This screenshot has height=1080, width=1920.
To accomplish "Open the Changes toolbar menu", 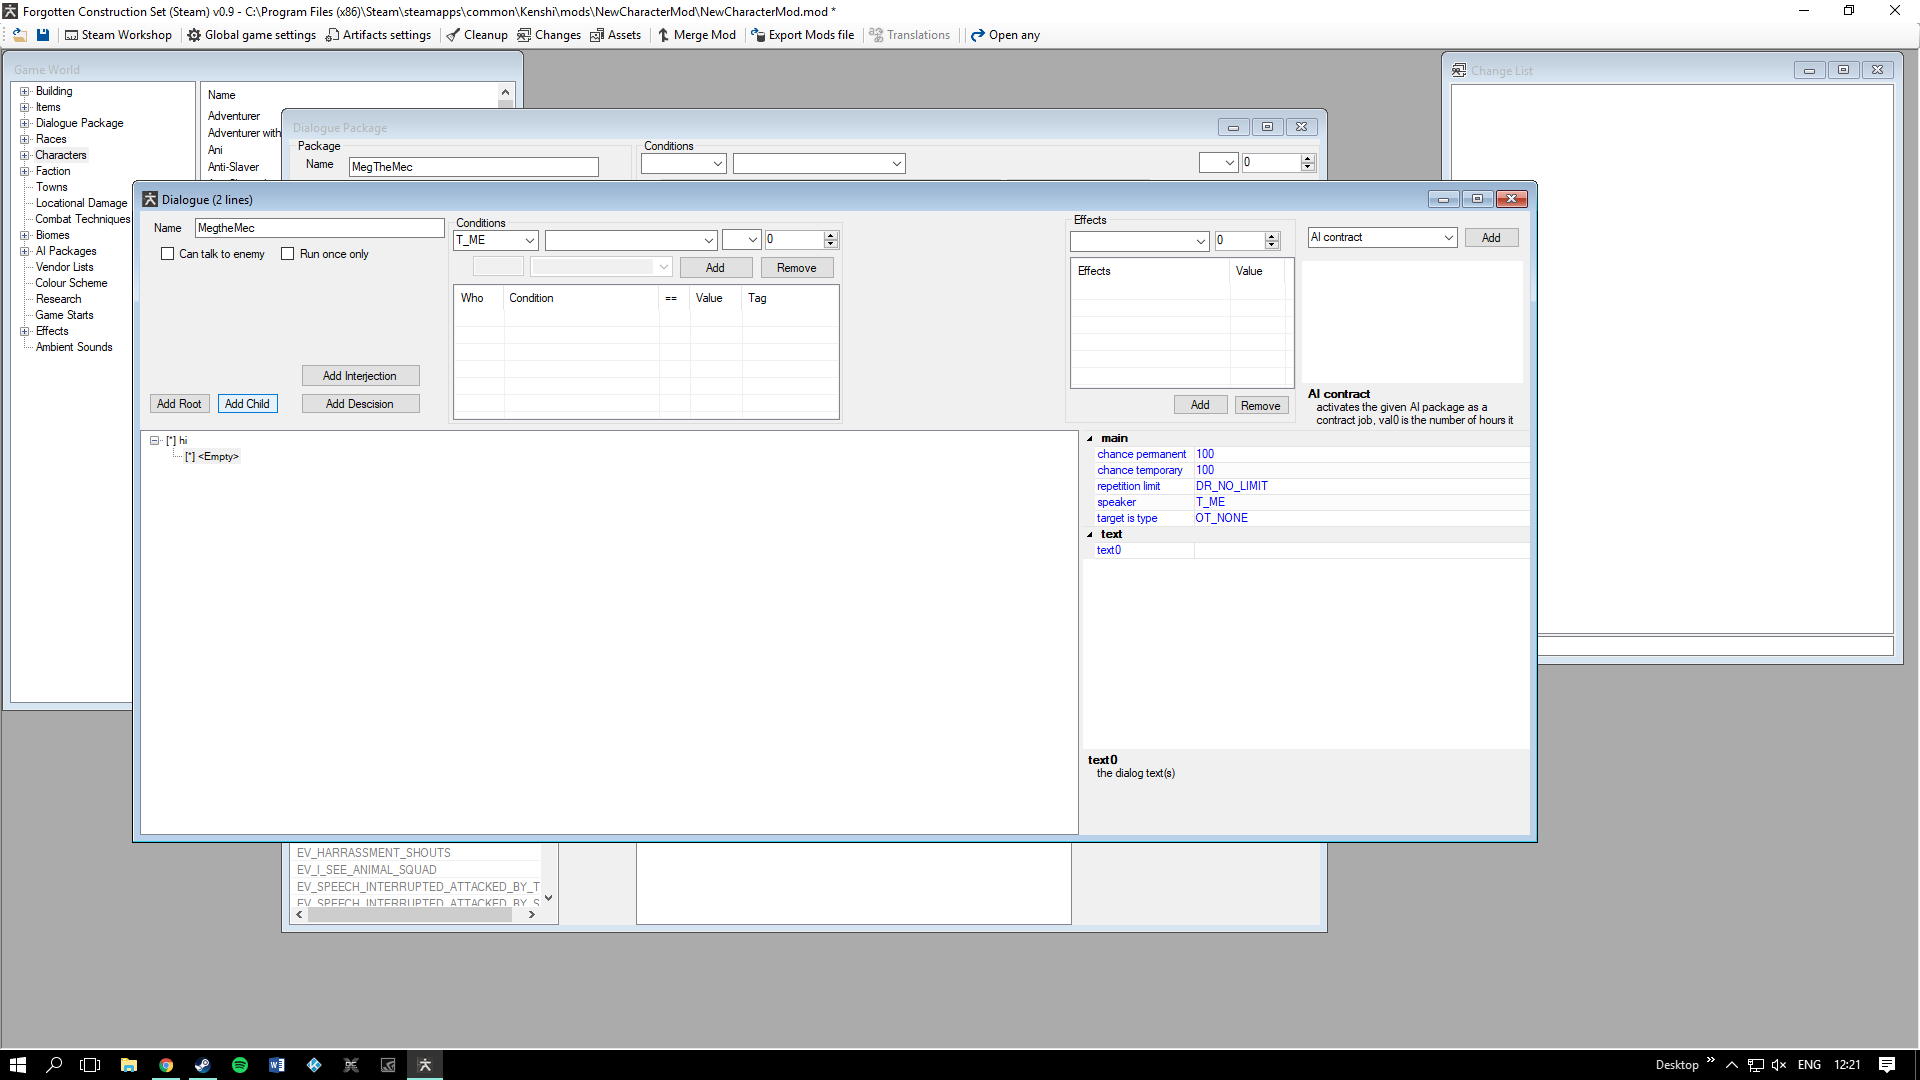I will point(548,35).
